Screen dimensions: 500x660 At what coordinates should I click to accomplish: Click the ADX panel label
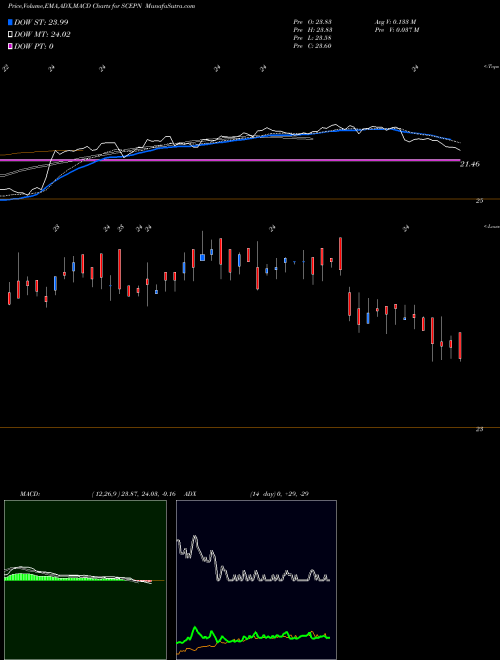pyautogui.click(x=190, y=494)
